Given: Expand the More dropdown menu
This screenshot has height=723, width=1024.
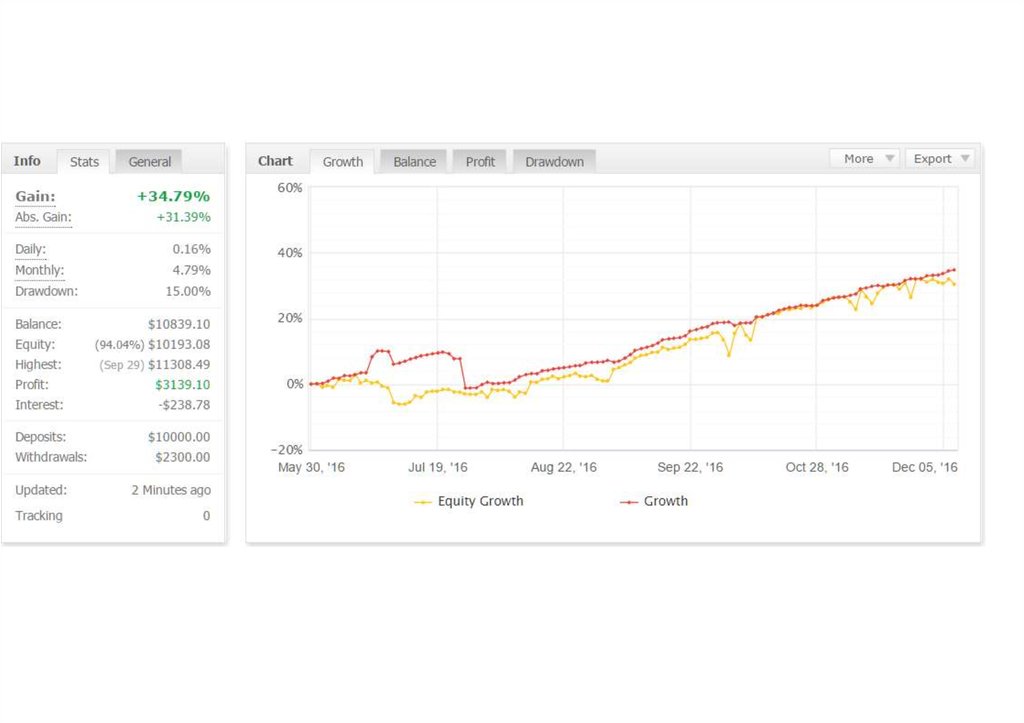Looking at the screenshot, I should [x=858, y=158].
